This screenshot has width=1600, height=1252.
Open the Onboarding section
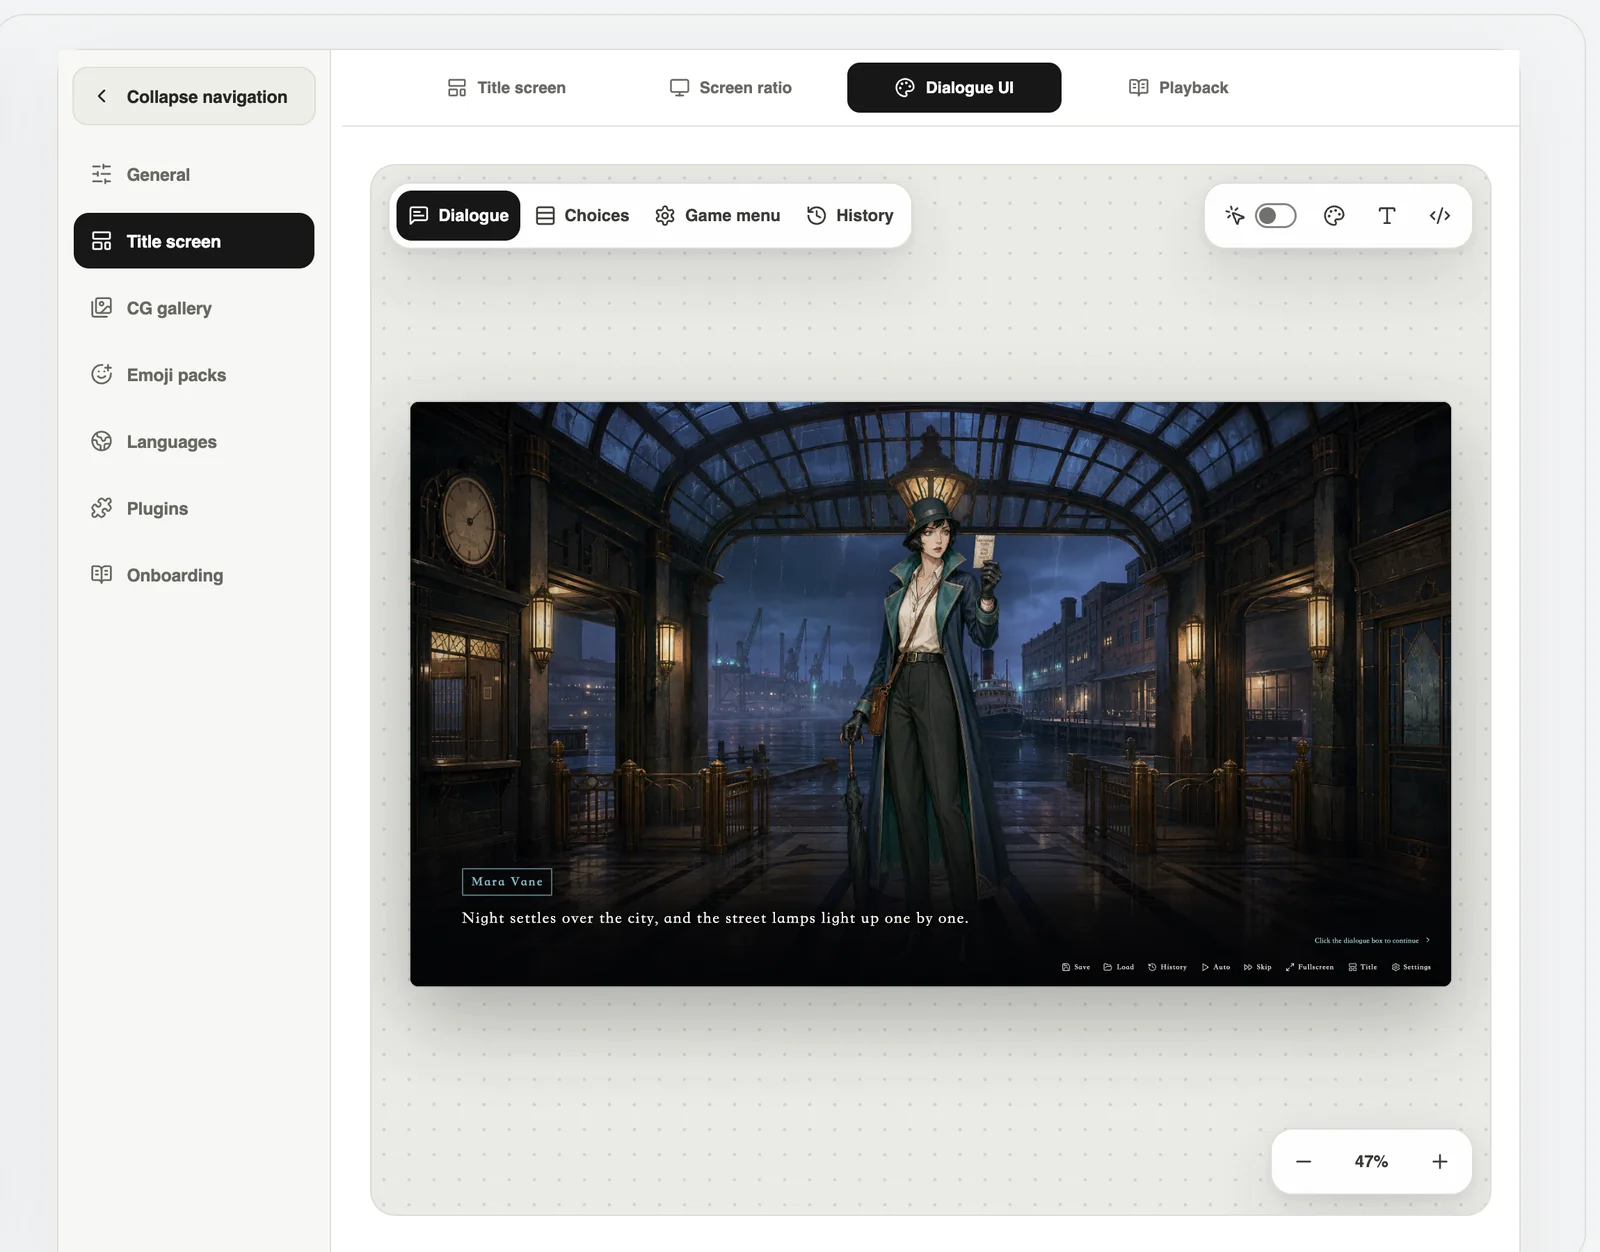pos(194,575)
